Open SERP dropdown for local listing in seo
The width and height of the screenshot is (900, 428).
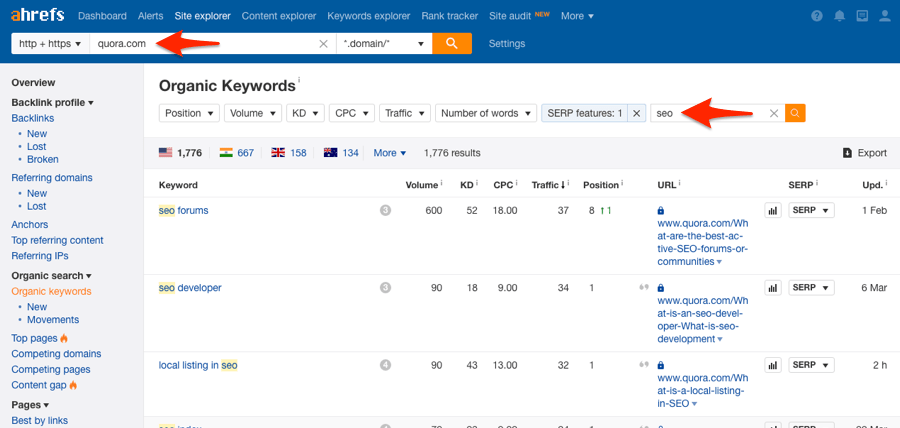point(811,364)
